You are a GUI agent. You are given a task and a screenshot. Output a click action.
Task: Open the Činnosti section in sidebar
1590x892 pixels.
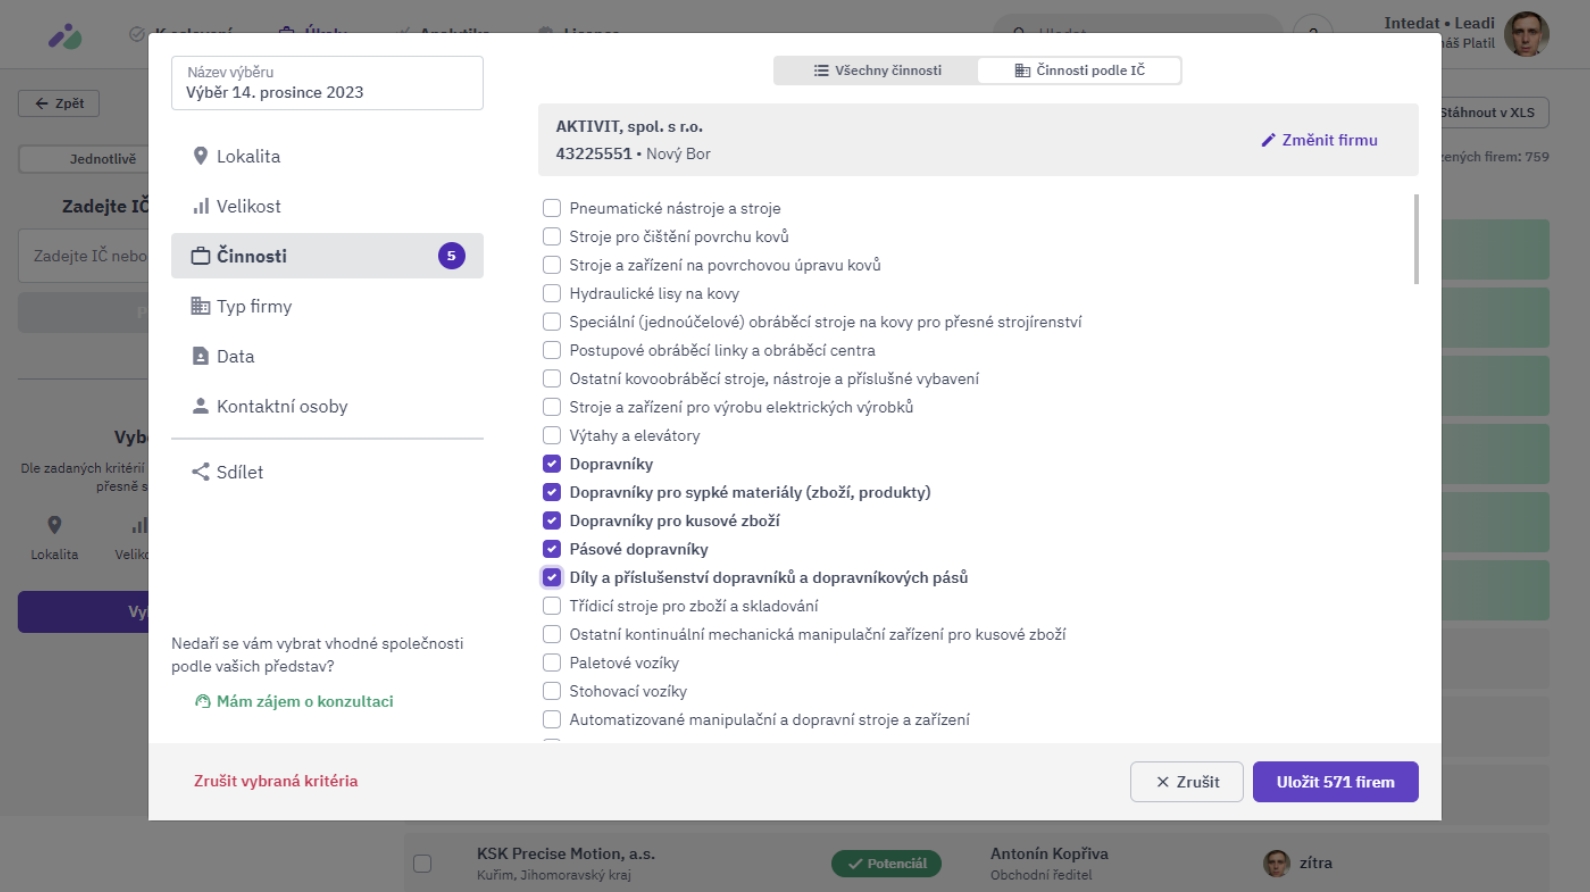point(327,256)
